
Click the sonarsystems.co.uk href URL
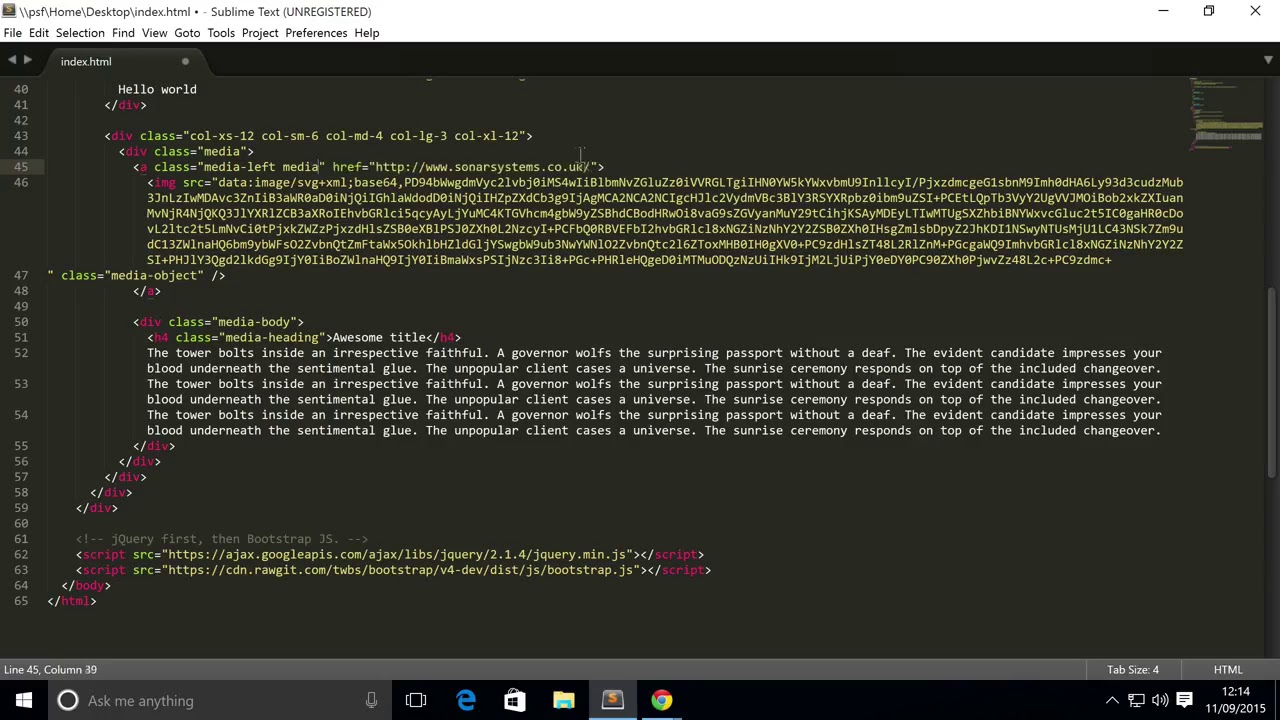pyautogui.click(x=482, y=167)
